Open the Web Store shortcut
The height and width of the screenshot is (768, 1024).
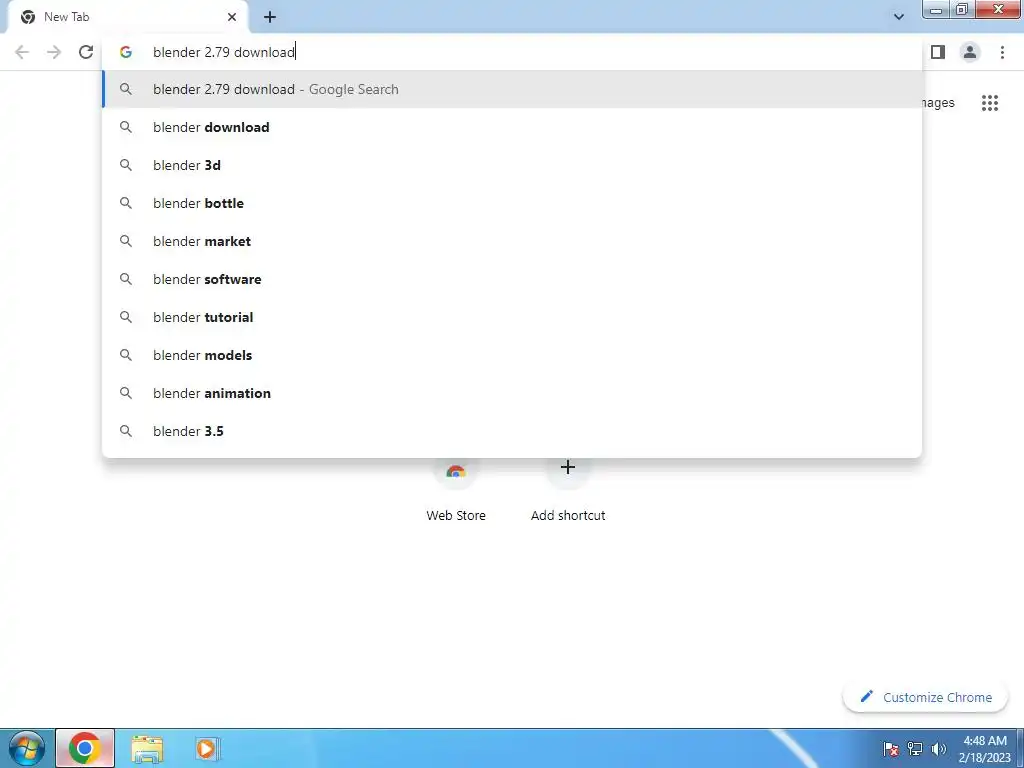(x=456, y=490)
